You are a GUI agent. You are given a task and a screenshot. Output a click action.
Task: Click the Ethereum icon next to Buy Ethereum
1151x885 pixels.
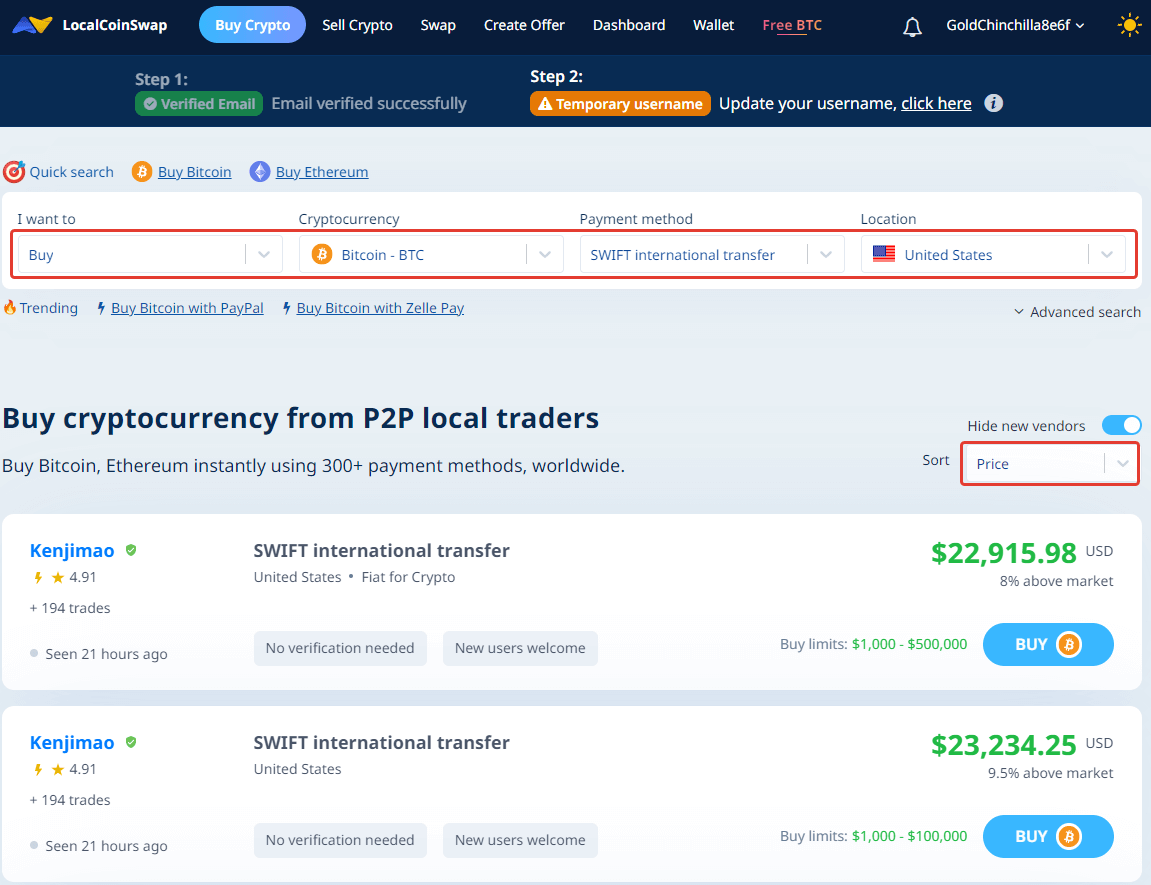tap(260, 172)
